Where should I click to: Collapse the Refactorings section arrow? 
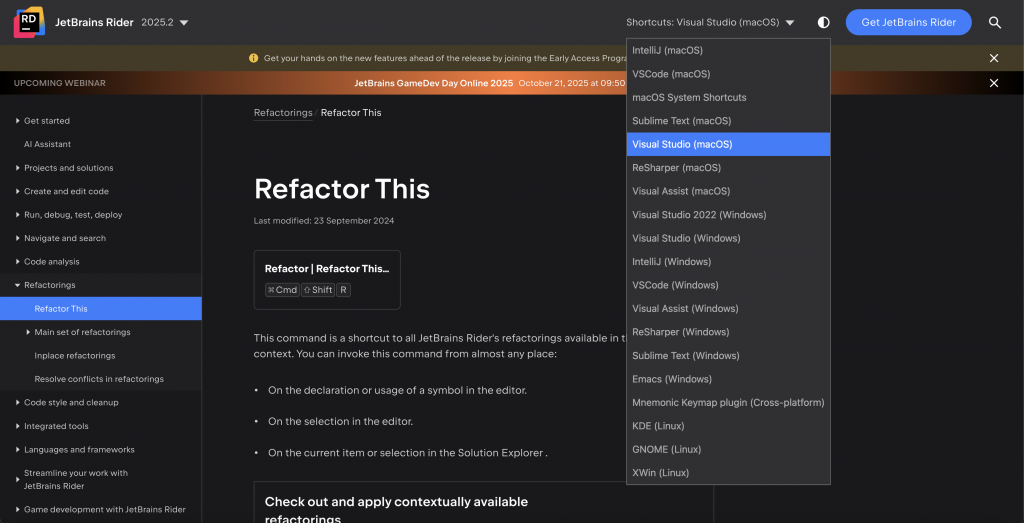click(x=18, y=285)
